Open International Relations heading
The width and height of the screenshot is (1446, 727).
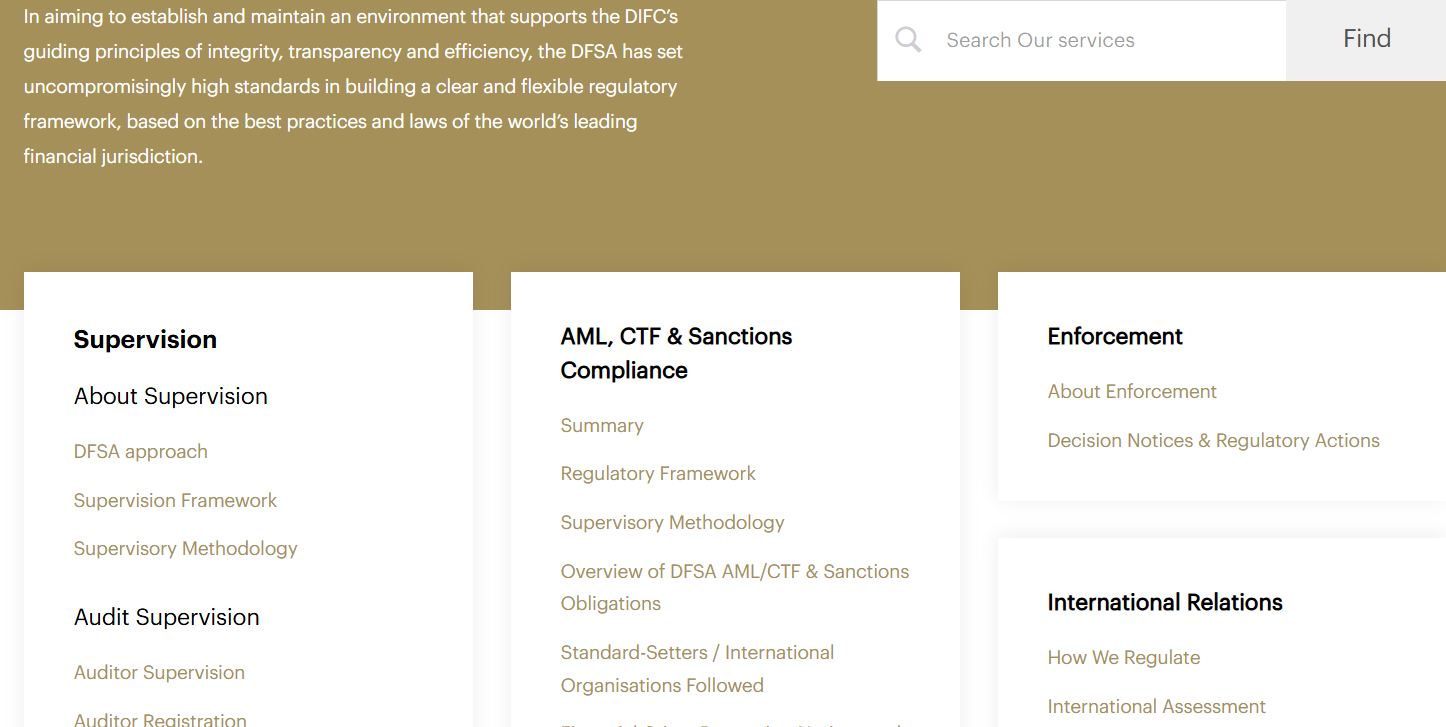tap(1165, 603)
